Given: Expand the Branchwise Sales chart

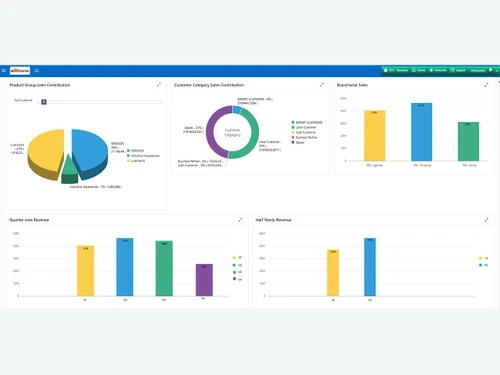Looking at the screenshot, I should (486, 85).
